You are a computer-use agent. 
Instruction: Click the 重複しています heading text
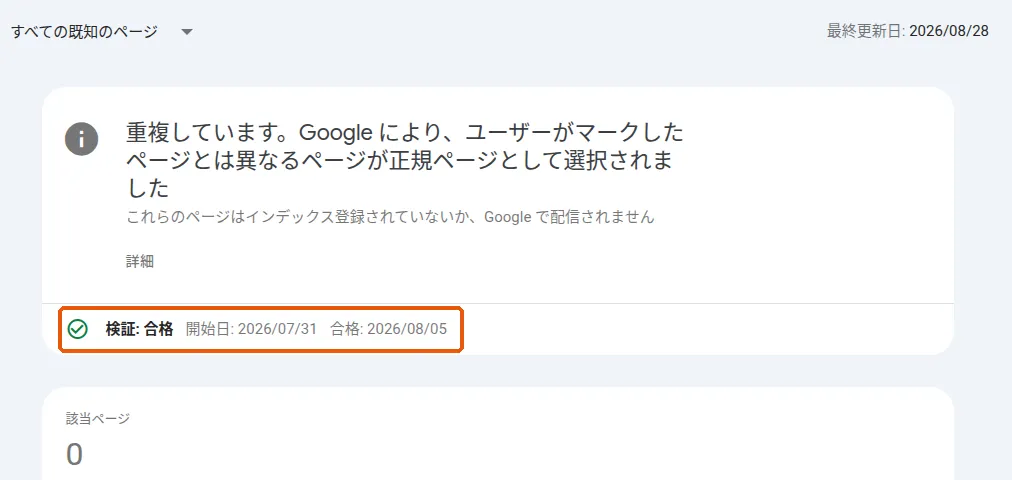(x=405, y=161)
